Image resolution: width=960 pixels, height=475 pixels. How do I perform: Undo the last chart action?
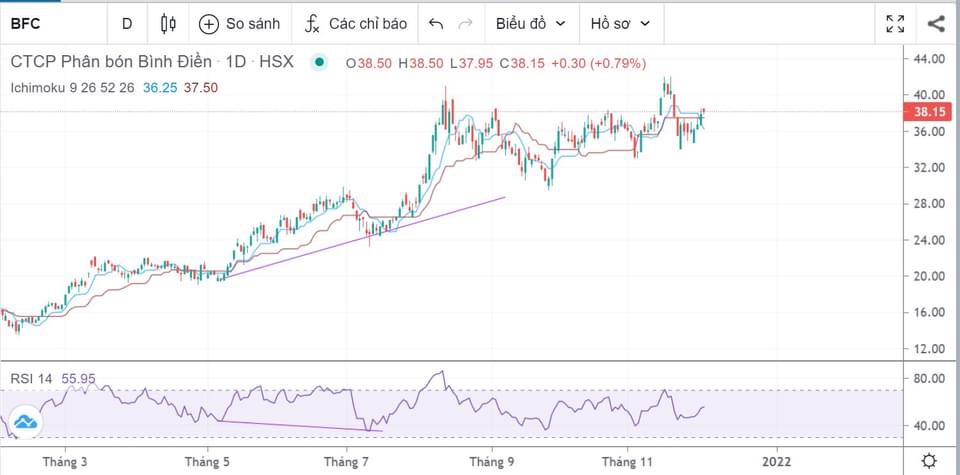click(x=435, y=24)
